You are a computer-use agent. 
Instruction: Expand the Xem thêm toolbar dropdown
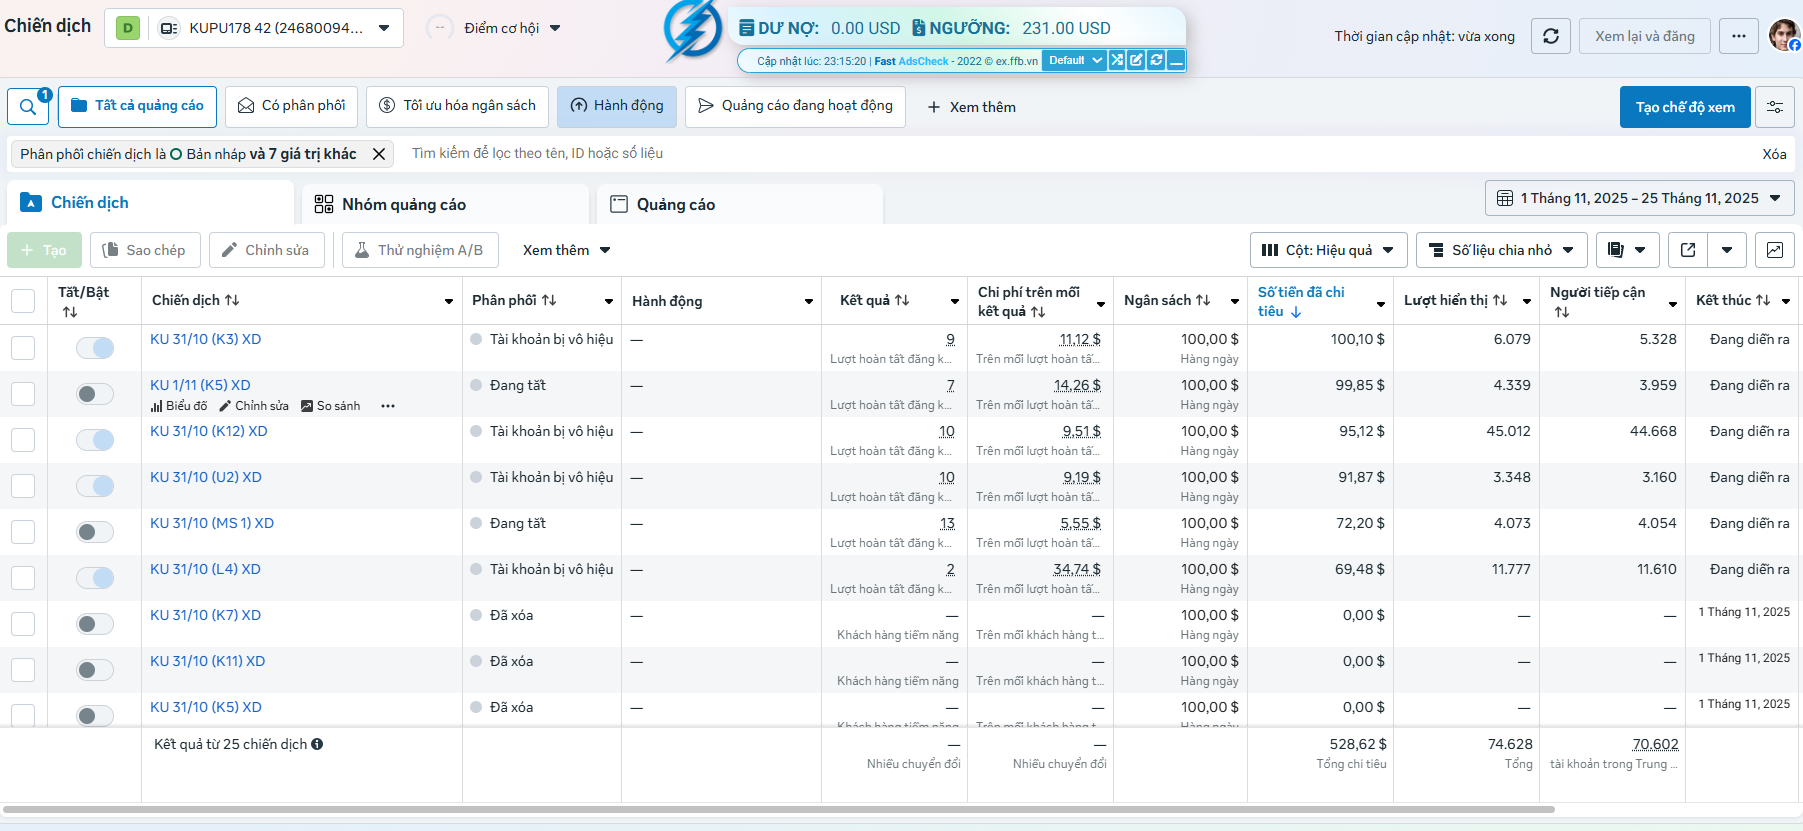pyautogui.click(x=566, y=250)
